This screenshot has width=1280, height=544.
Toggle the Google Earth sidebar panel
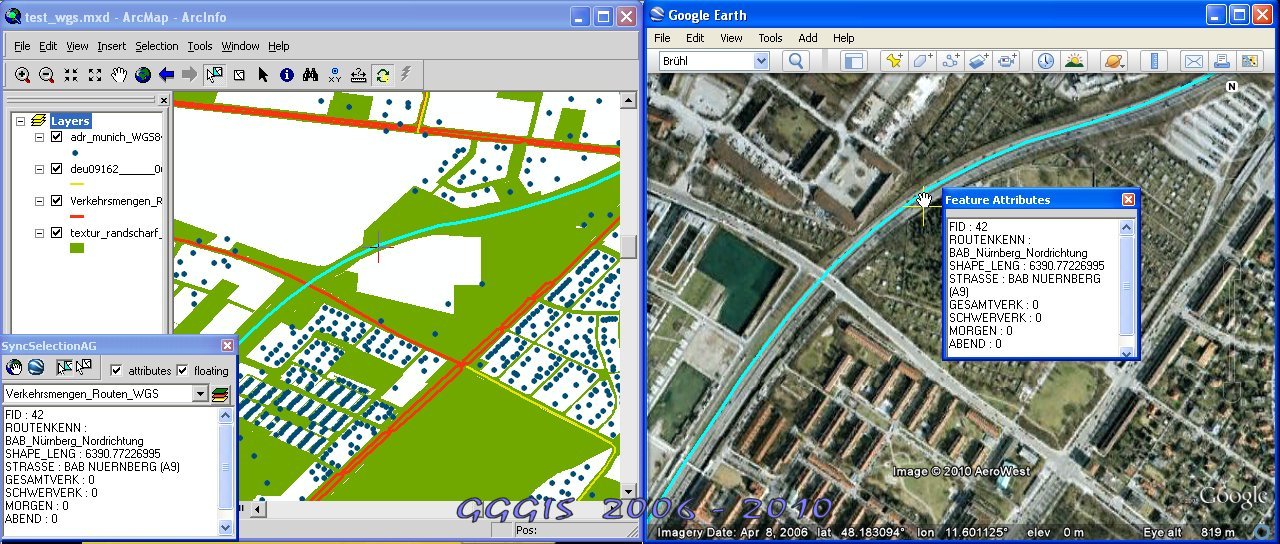tap(853, 61)
